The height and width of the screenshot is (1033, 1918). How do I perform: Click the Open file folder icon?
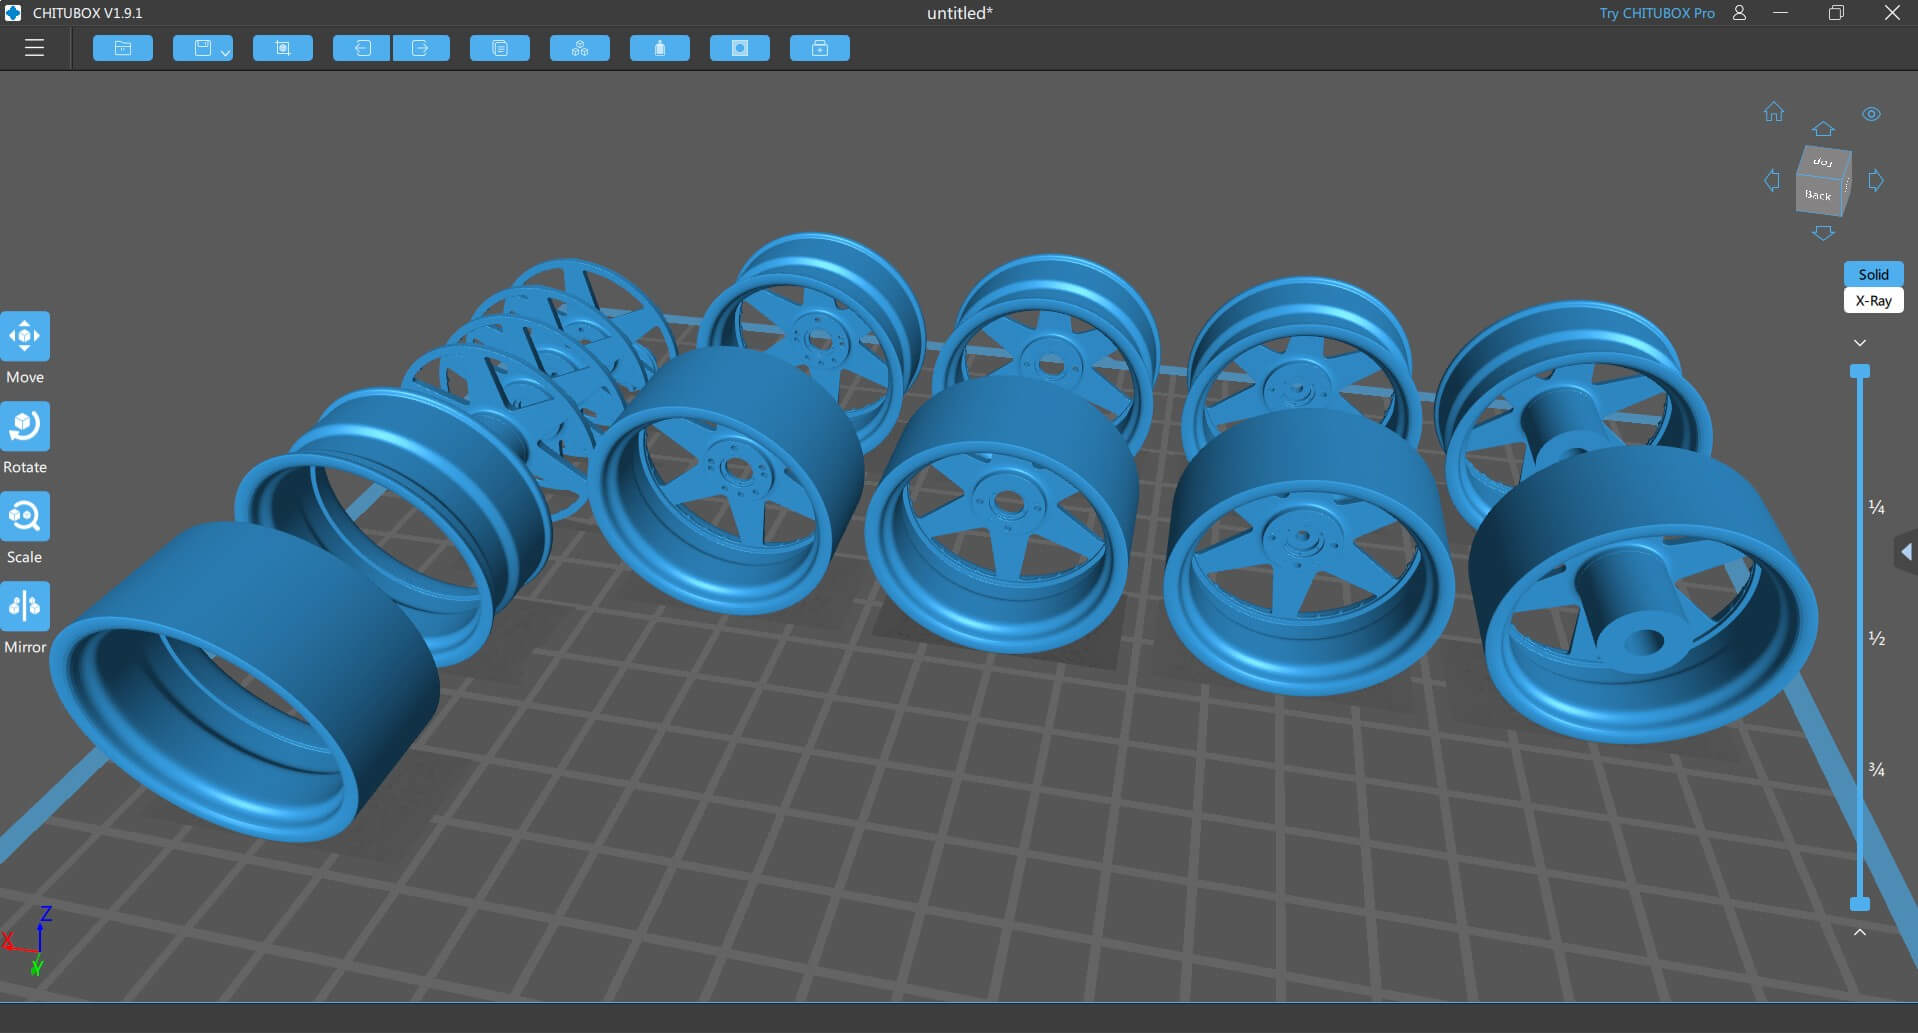[123, 48]
